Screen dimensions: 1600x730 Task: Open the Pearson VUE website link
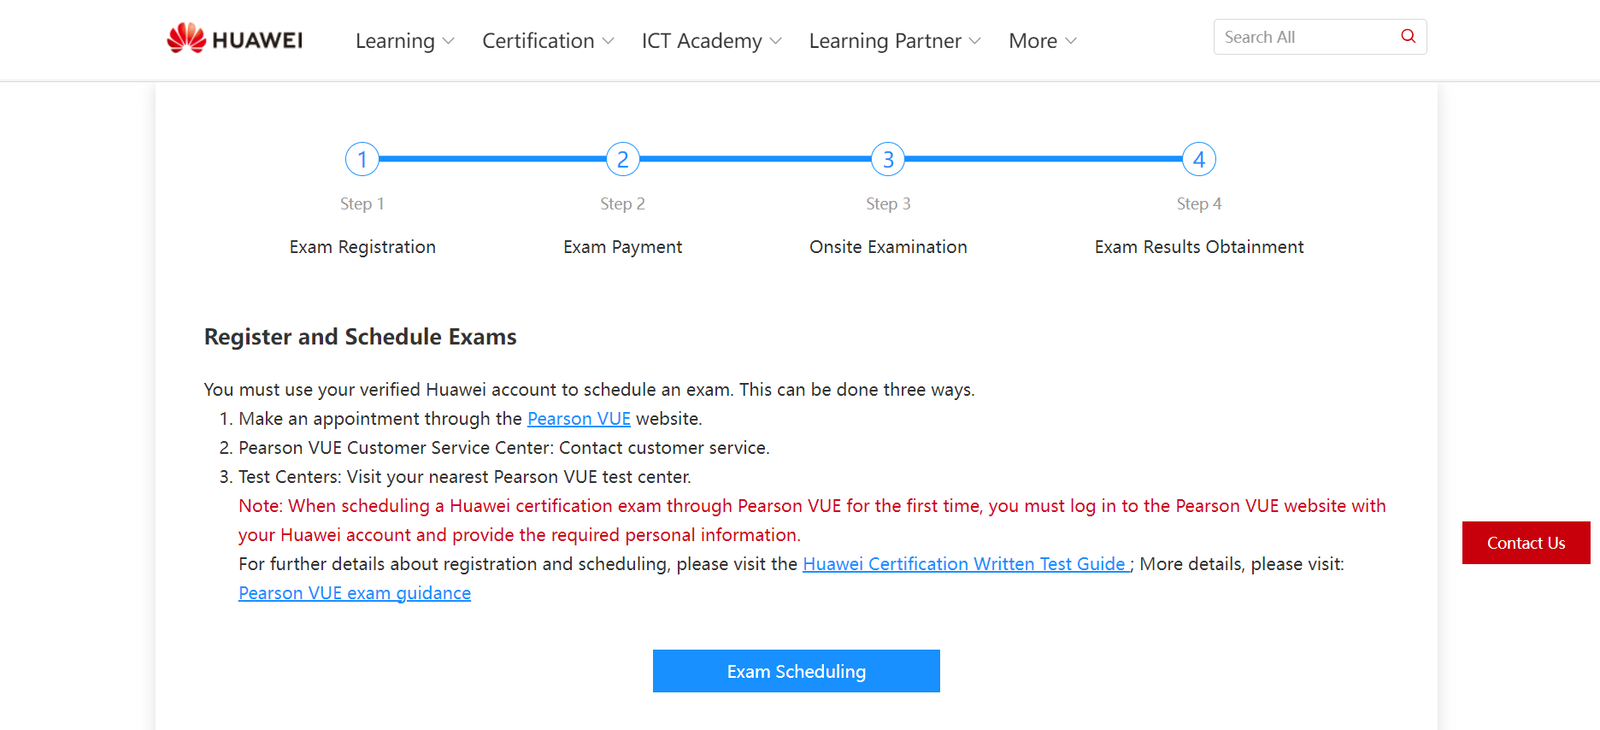coord(579,419)
